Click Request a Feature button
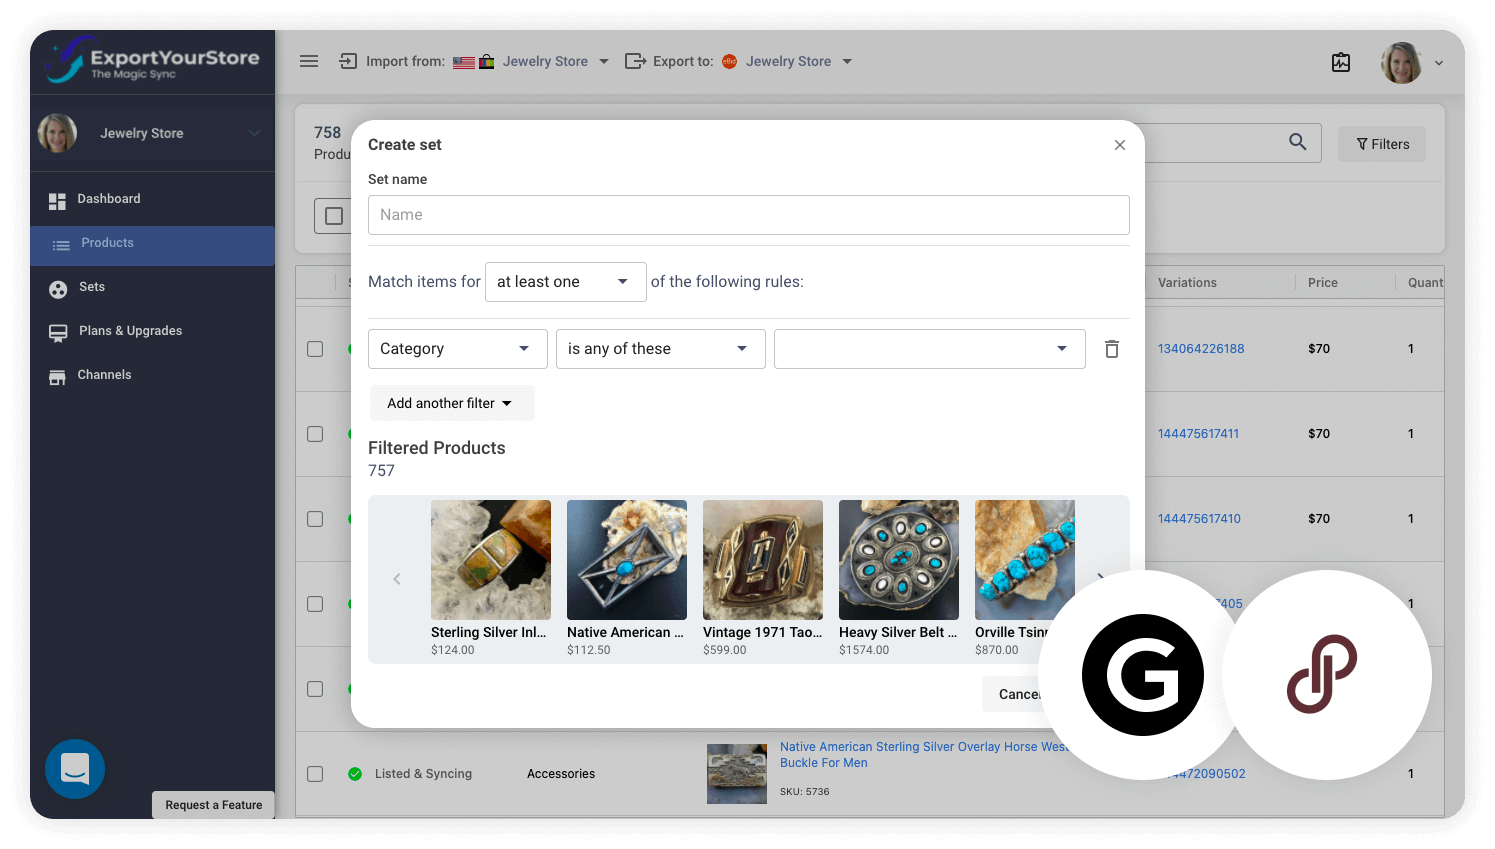Viewport: 1495px width, 849px height. click(213, 805)
